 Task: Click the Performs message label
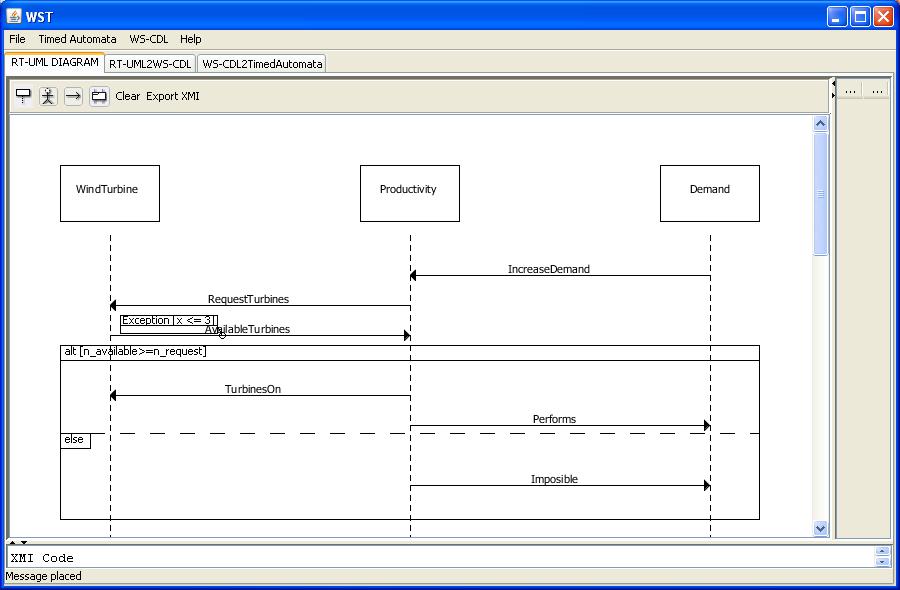[554, 419]
